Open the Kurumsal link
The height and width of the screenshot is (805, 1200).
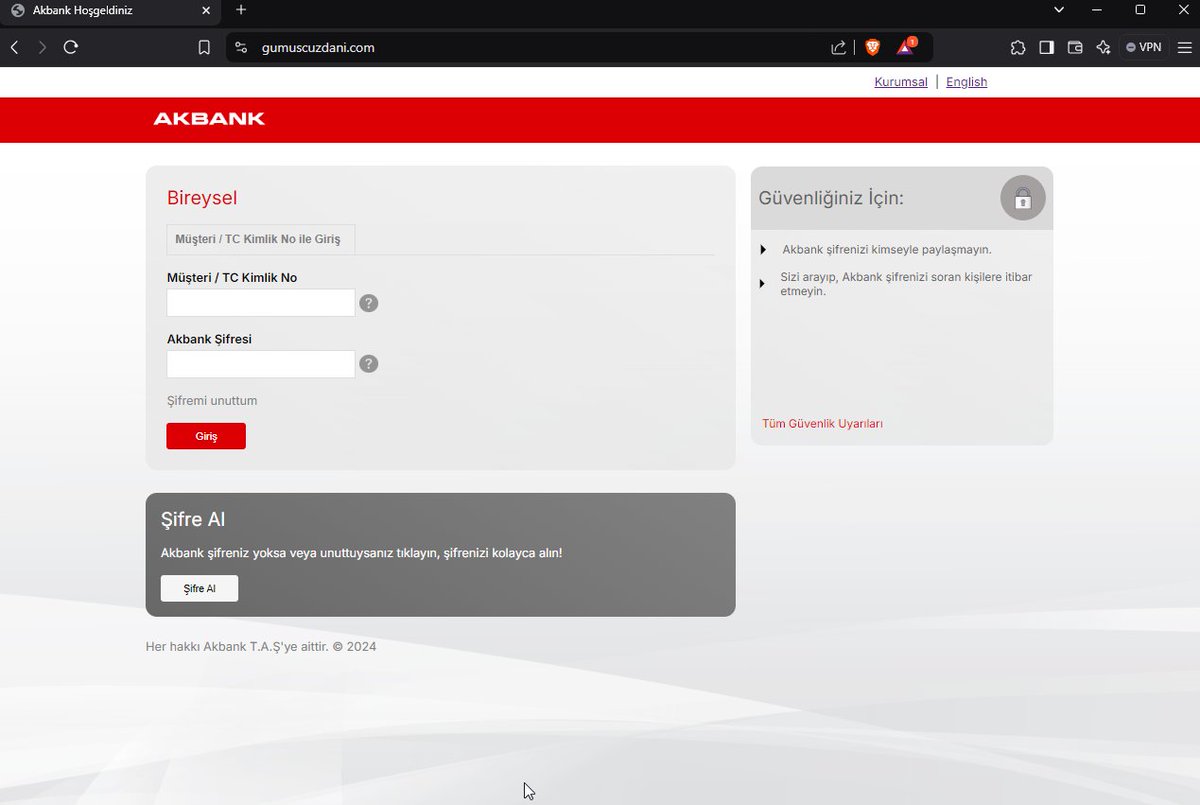(x=901, y=82)
